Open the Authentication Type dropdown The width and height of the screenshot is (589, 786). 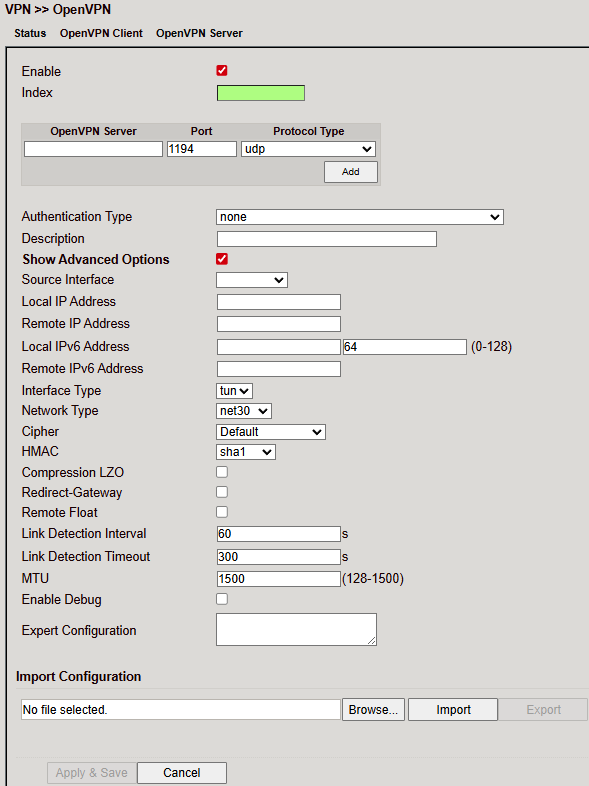(360, 217)
